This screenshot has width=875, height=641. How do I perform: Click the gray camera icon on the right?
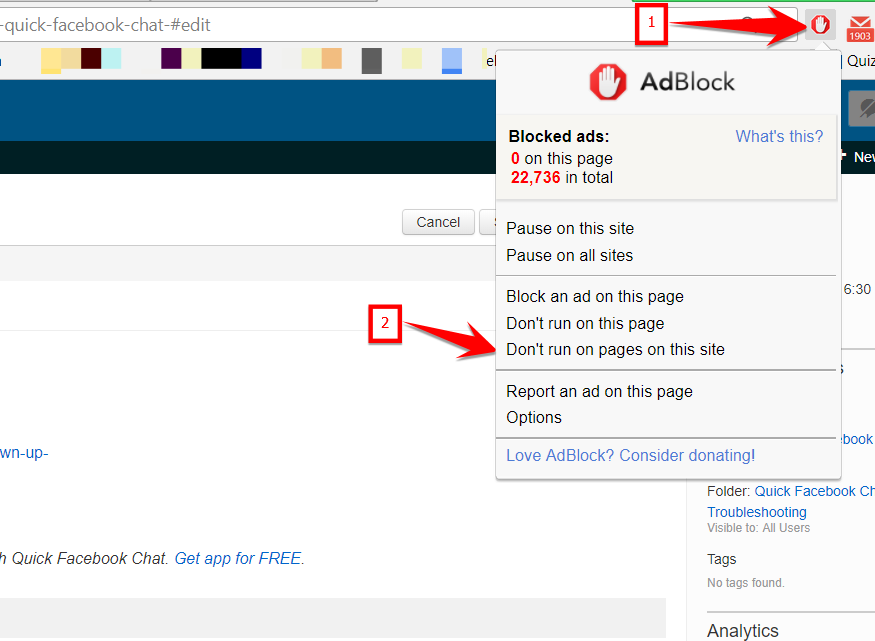tap(864, 108)
